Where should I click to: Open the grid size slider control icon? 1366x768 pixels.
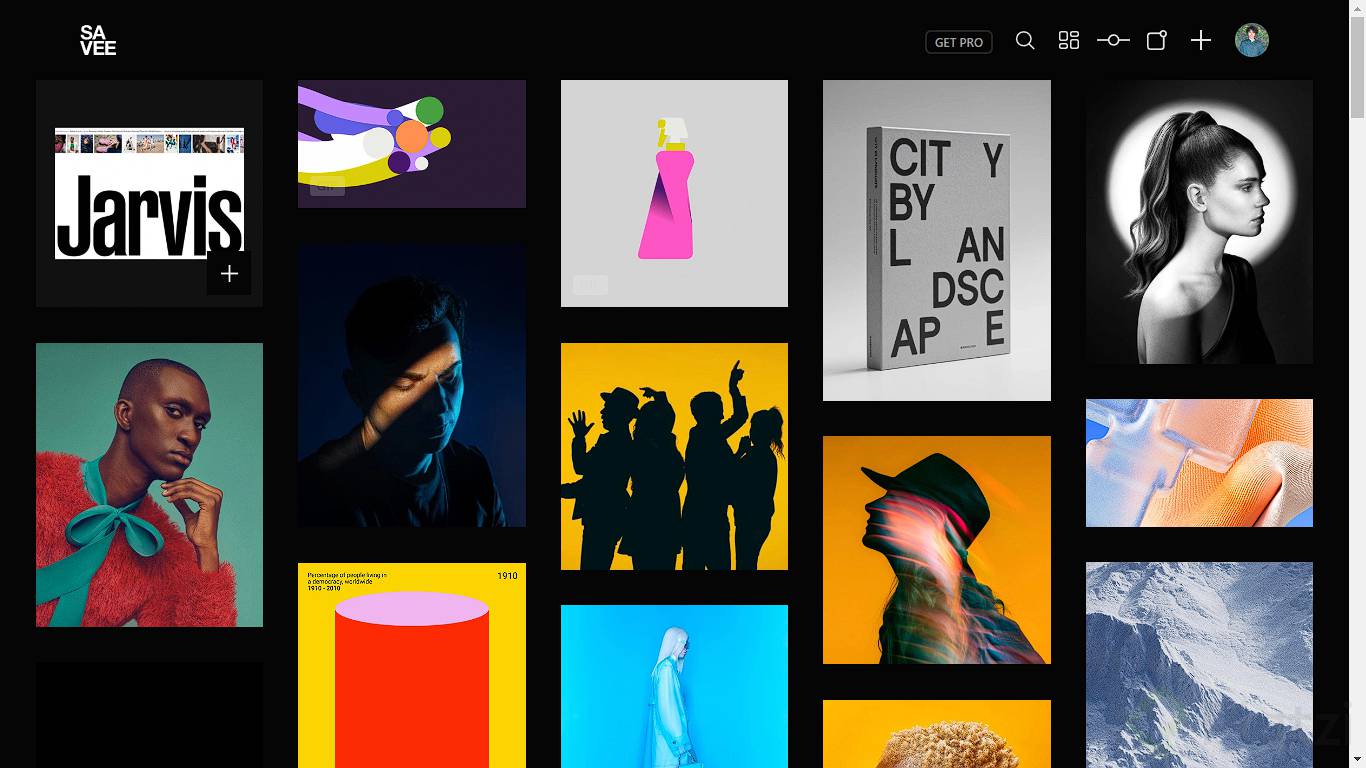[1113, 40]
